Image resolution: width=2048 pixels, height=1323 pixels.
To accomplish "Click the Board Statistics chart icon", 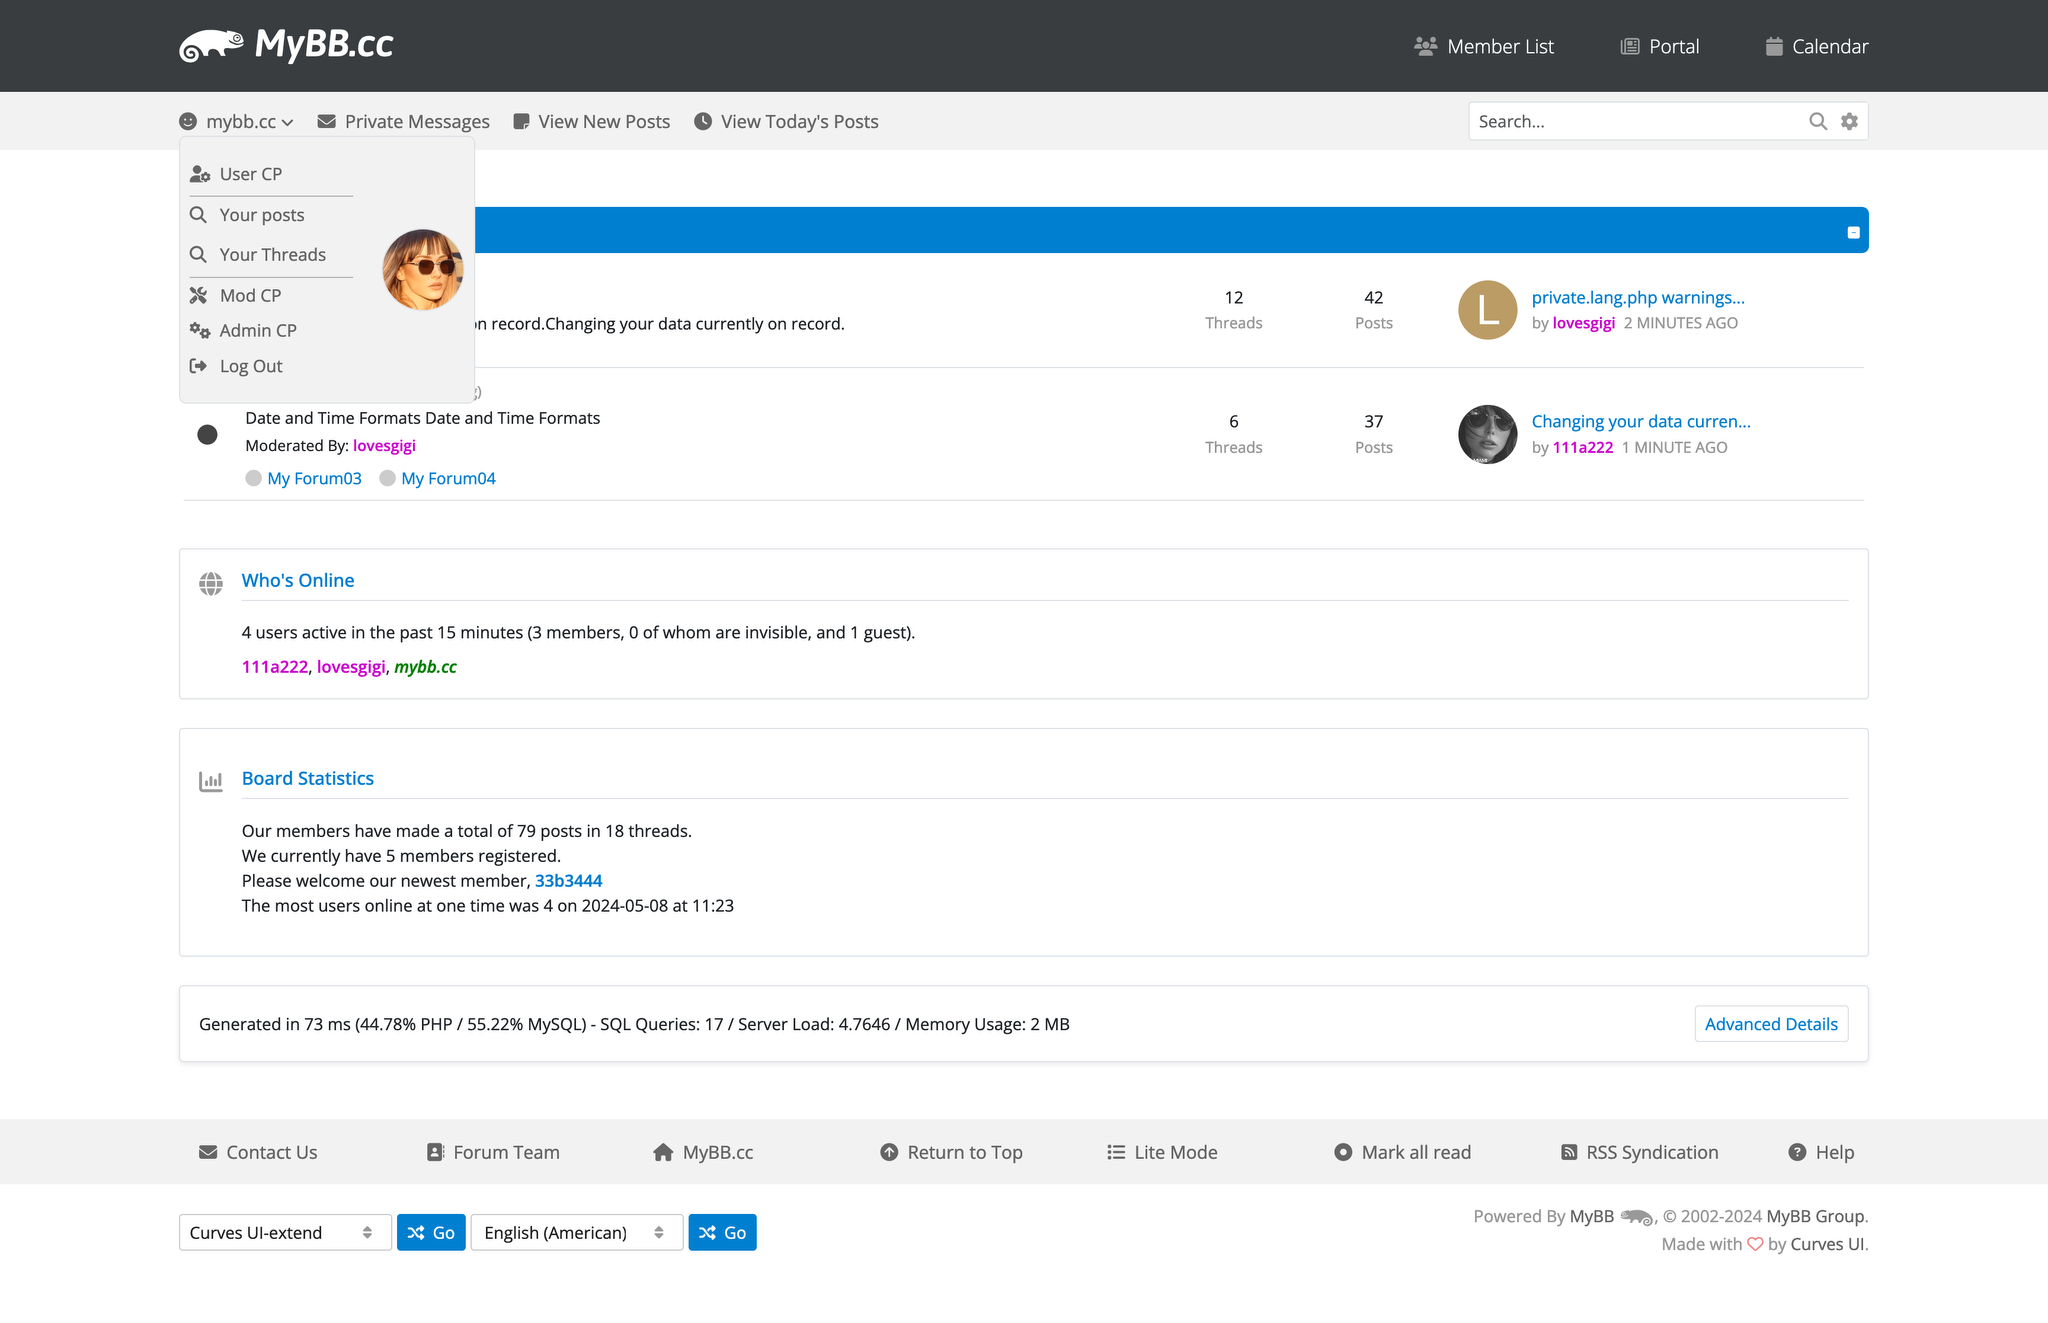I will pos(210,779).
